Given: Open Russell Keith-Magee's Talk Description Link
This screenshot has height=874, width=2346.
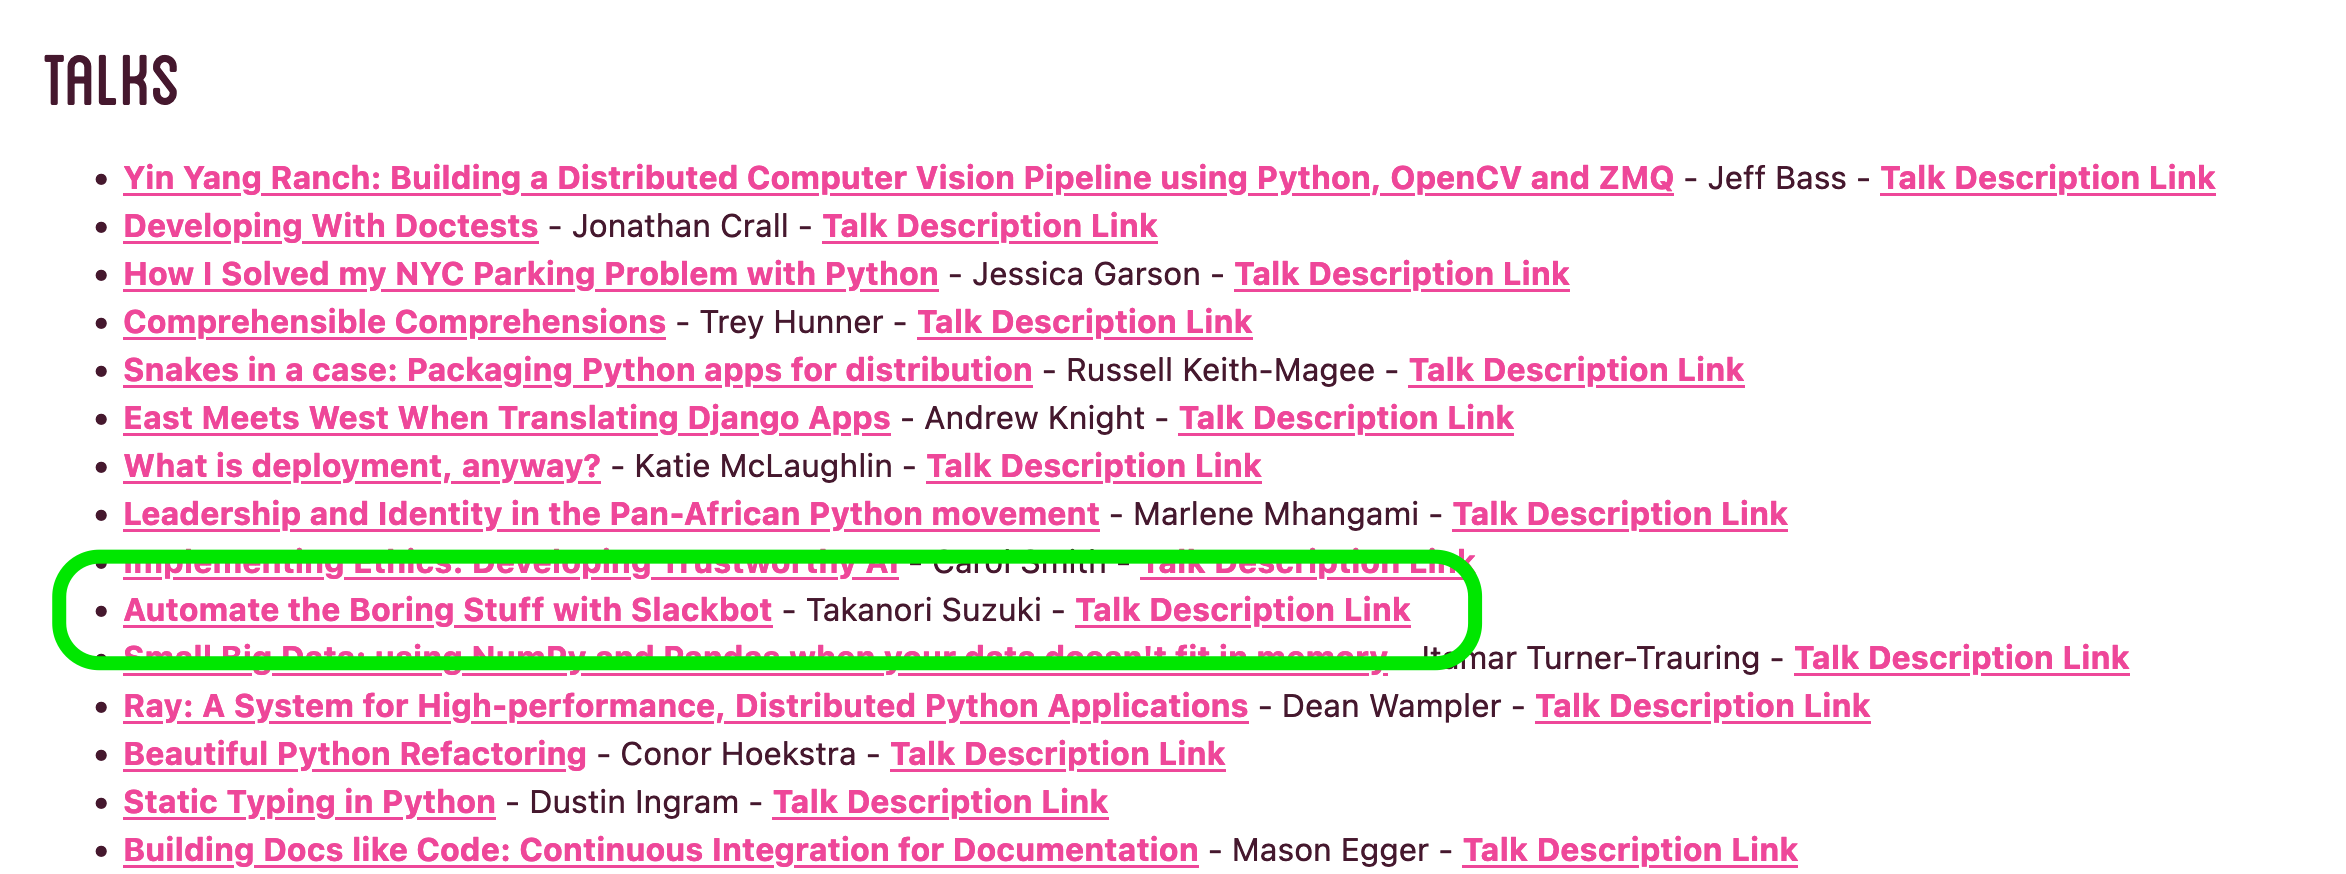Looking at the screenshot, I should point(1576,370).
